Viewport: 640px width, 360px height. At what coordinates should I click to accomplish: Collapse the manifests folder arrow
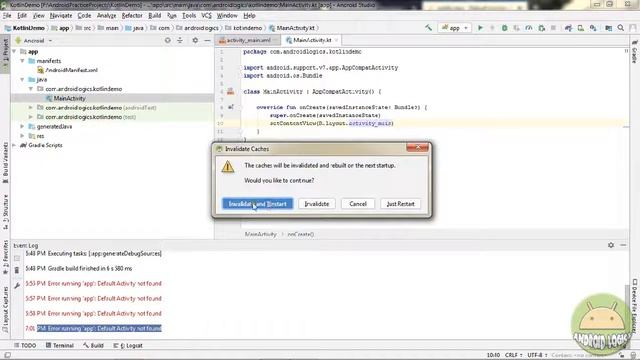pyautogui.click(x=22, y=61)
